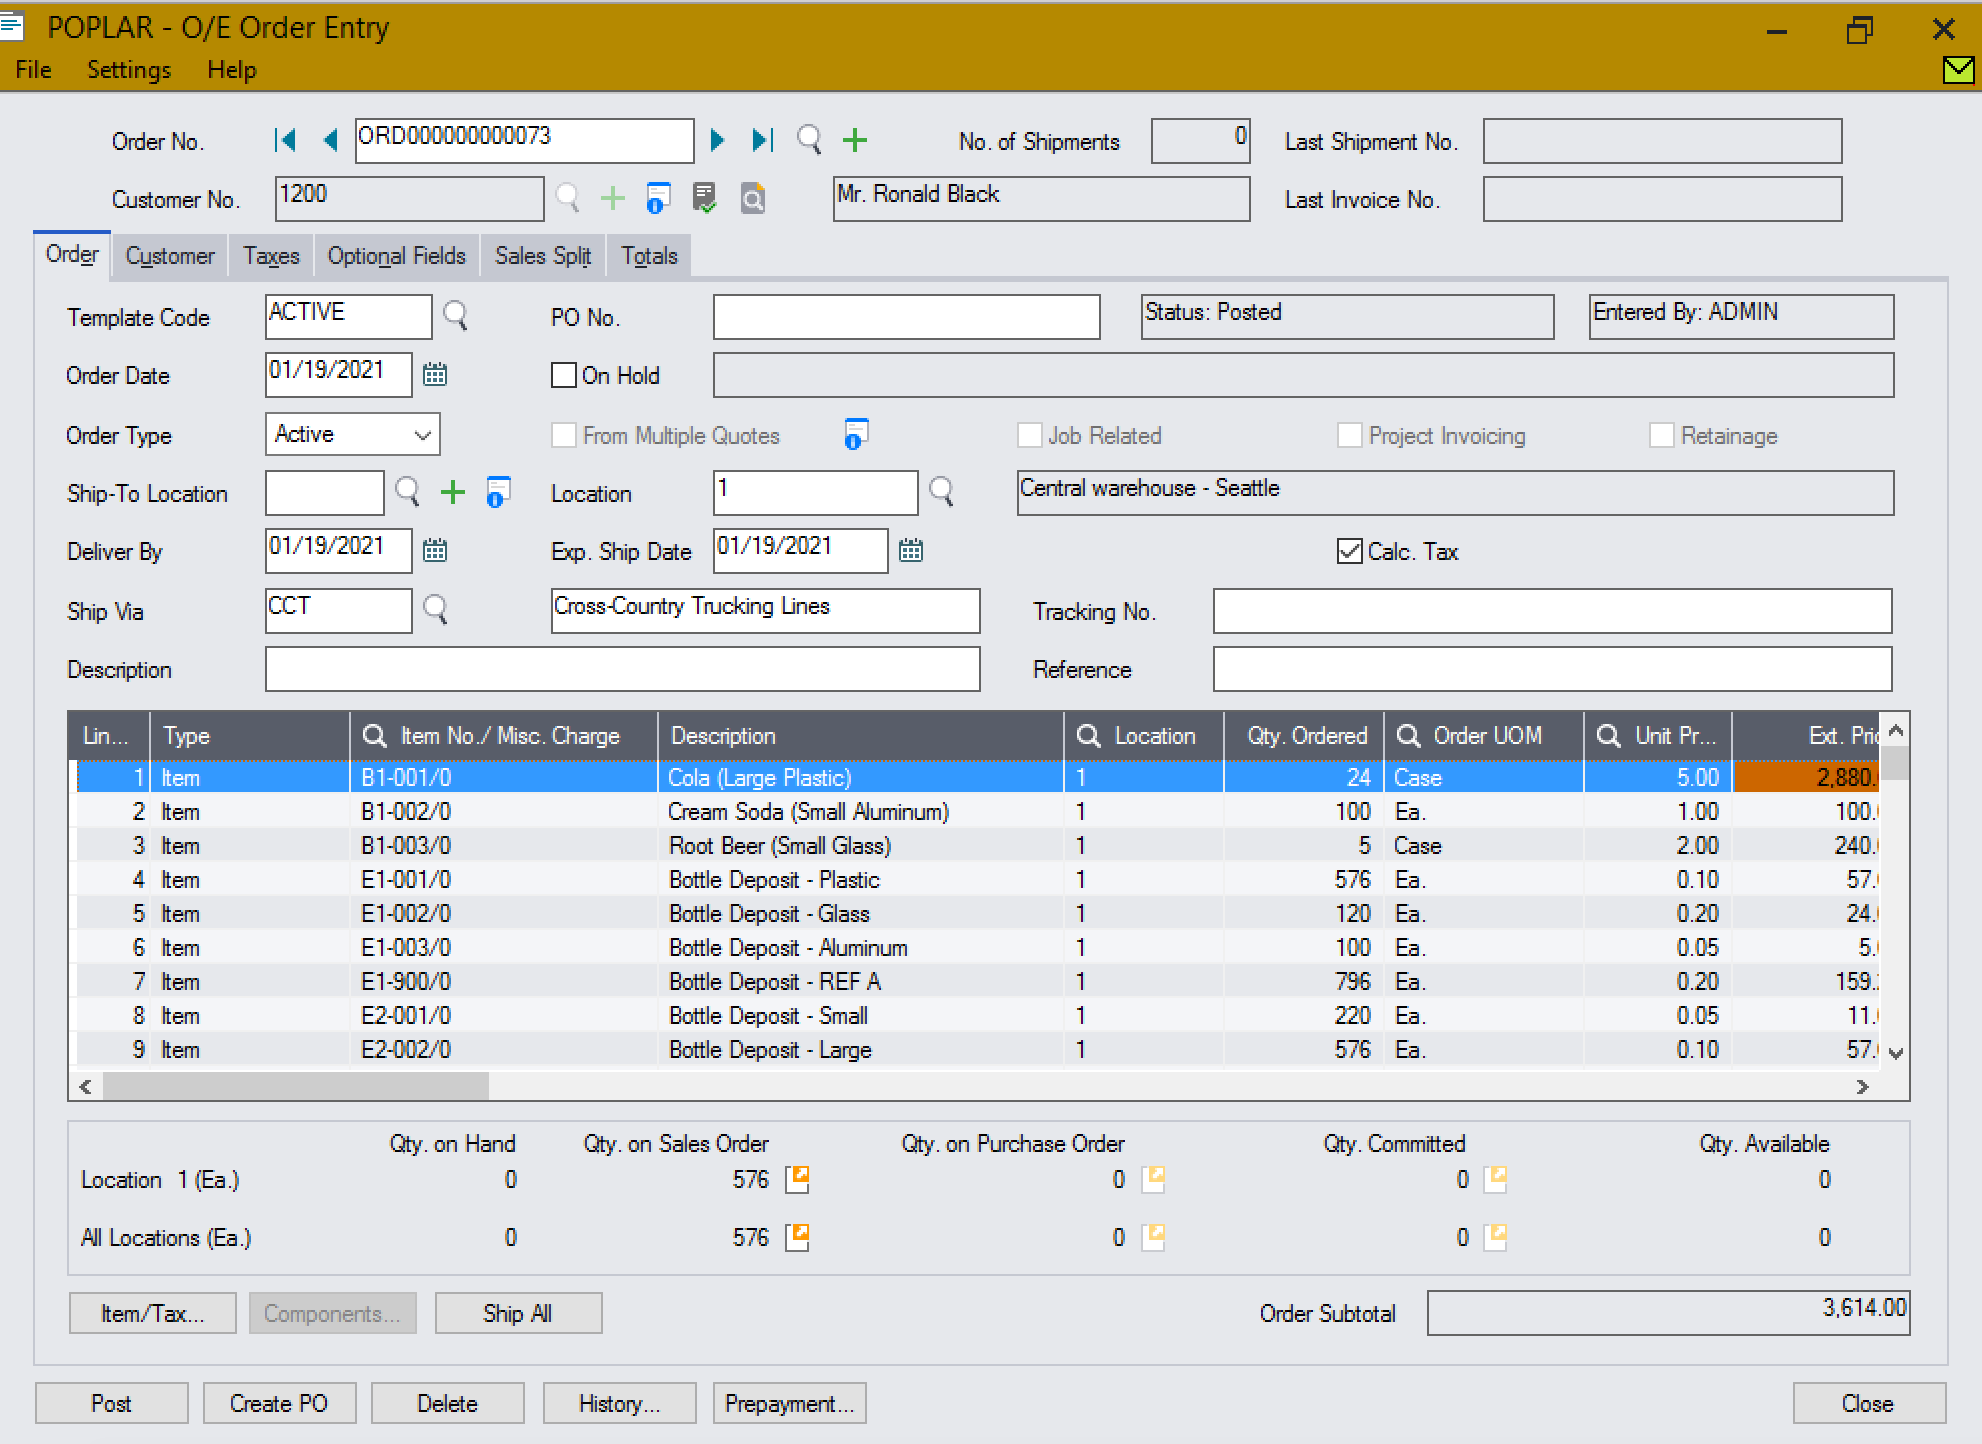Open the Help menu
Image resolution: width=1982 pixels, height=1444 pixels.
pyautogui.click(x=232, y=70)
